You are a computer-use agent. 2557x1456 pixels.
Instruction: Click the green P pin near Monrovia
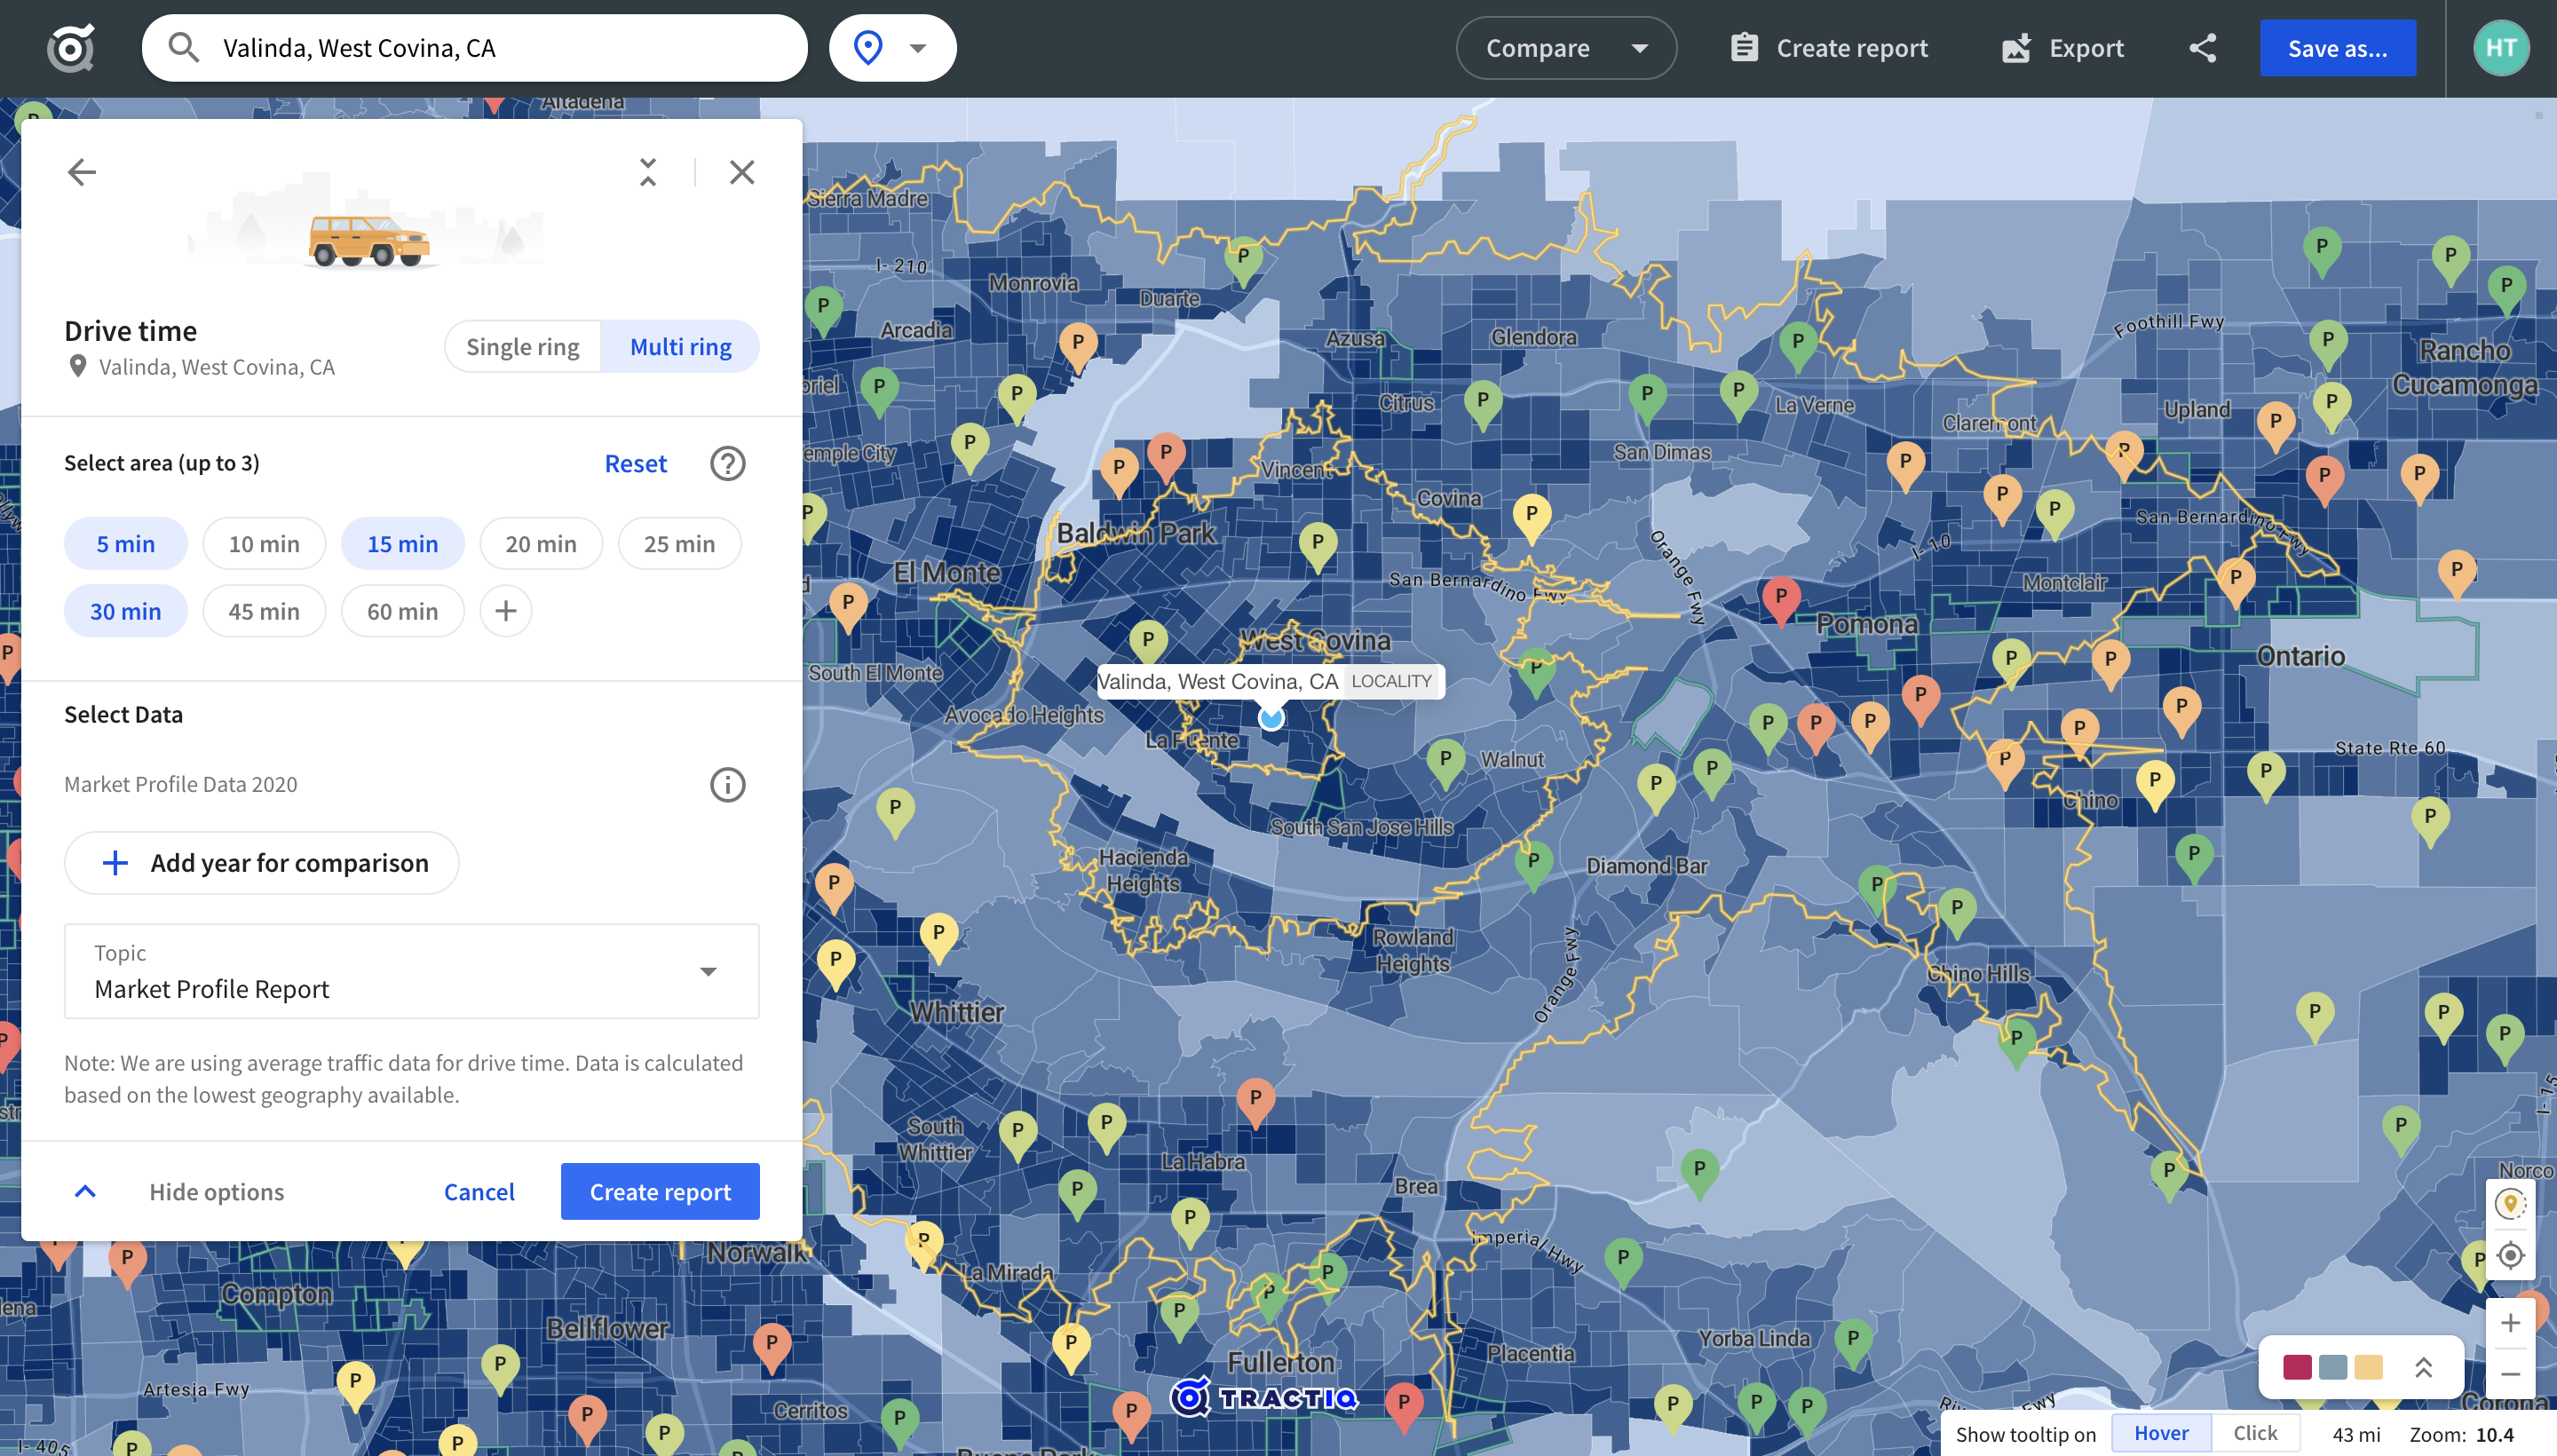[1242, 259]
